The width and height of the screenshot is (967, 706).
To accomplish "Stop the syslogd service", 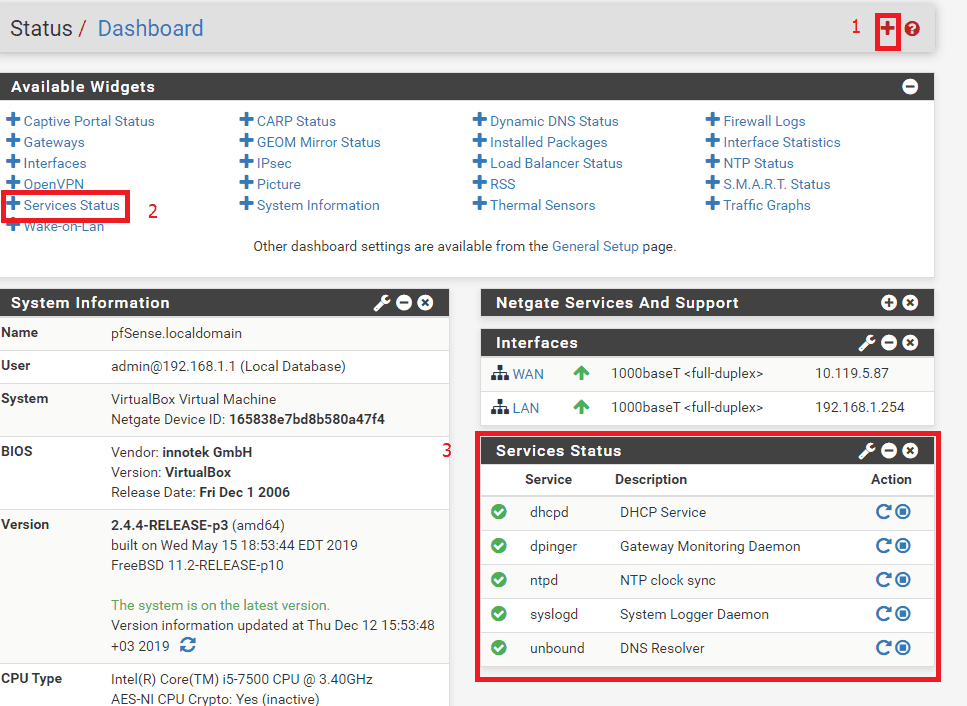I will pos(903,614).
